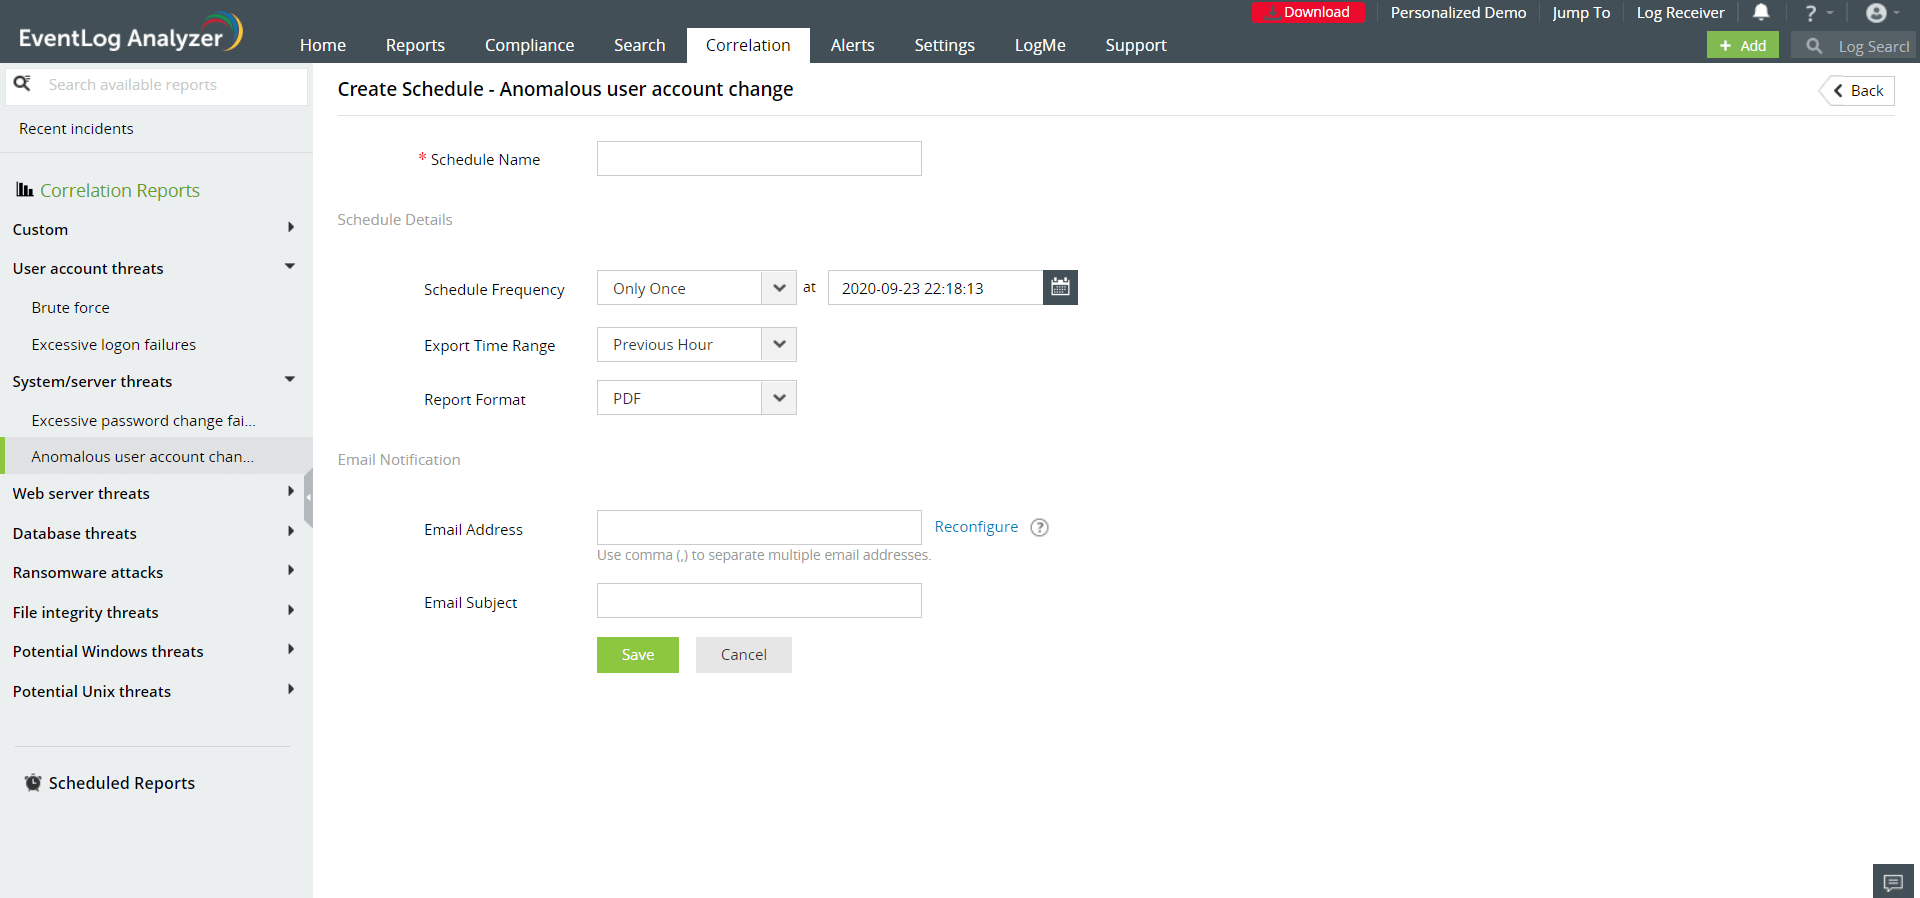
Task: Click the Scheduled Reports clock icon
Action: (33, 782)
